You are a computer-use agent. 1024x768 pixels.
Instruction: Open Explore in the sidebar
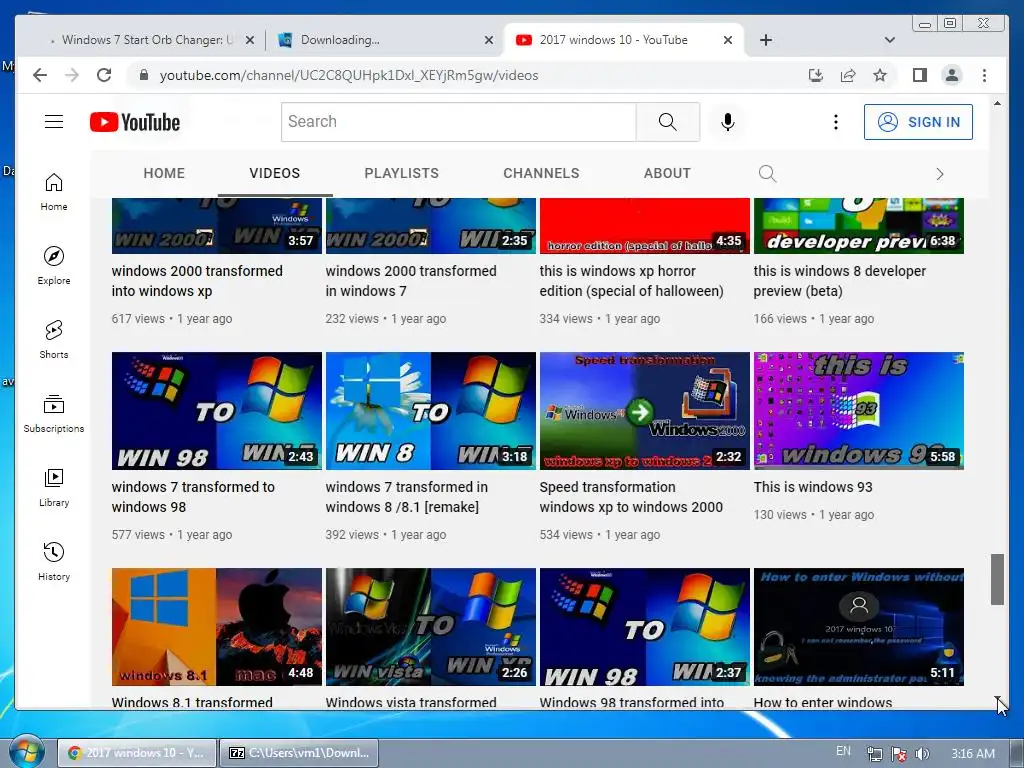(54, 266)
